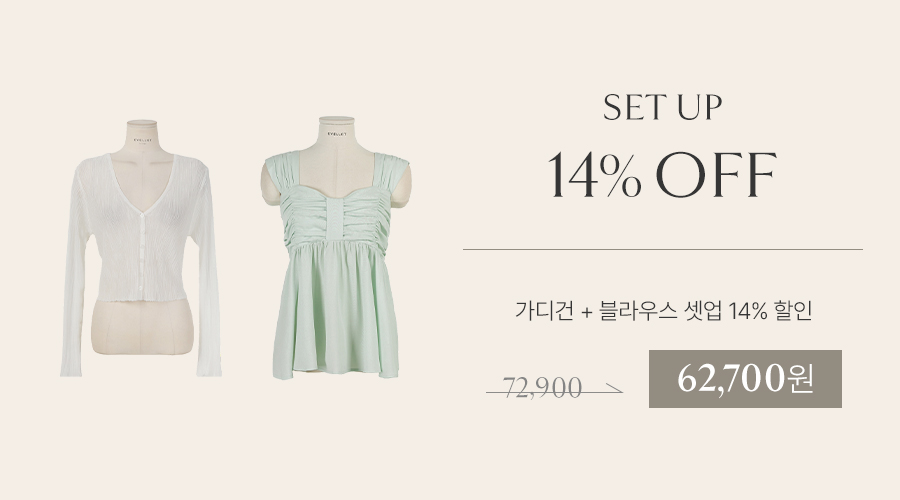Click the exposed mannequin torso below cardigan
Viewport: 900px width, 500px height.
click(142, 326)
